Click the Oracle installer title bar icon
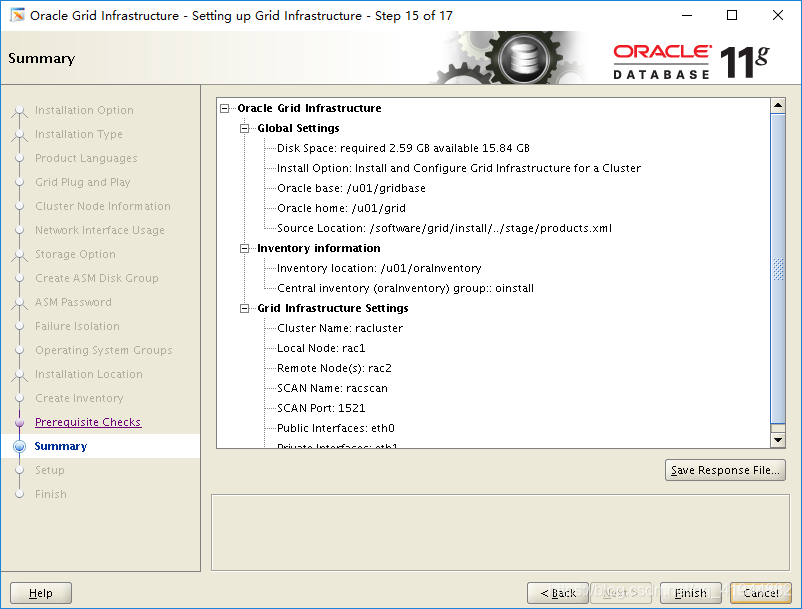The image size is (802, 609). 17,15
